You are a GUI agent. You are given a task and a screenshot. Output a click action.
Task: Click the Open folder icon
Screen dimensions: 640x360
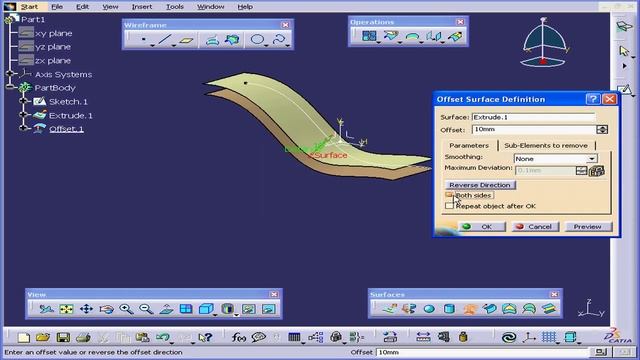(43, 337)
